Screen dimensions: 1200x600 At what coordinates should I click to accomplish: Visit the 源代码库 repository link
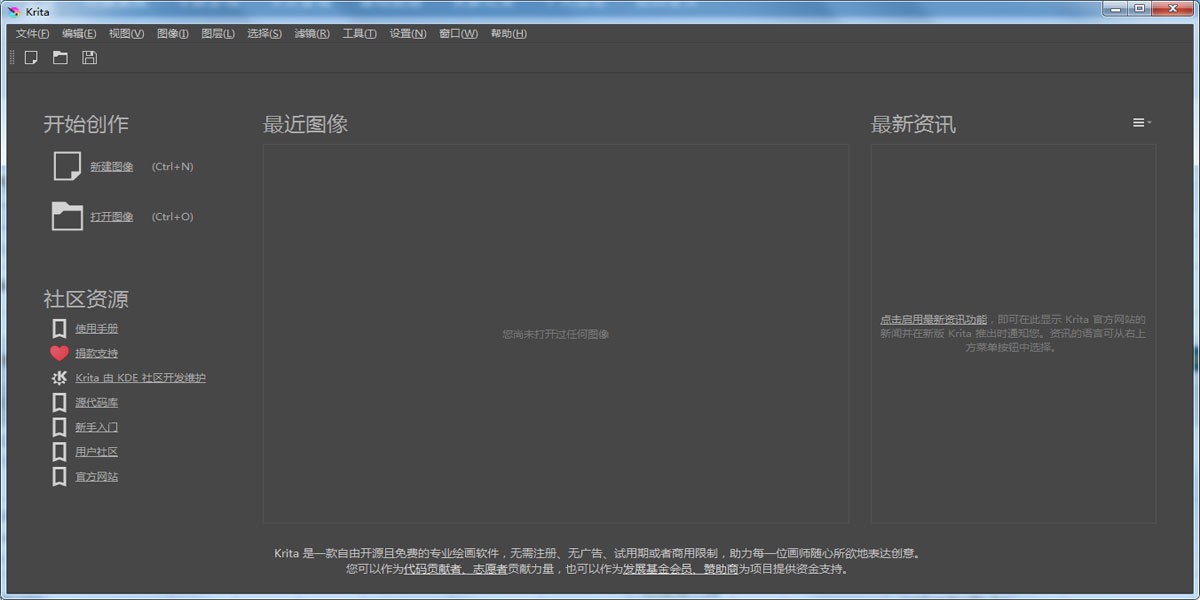coord(96,401)
